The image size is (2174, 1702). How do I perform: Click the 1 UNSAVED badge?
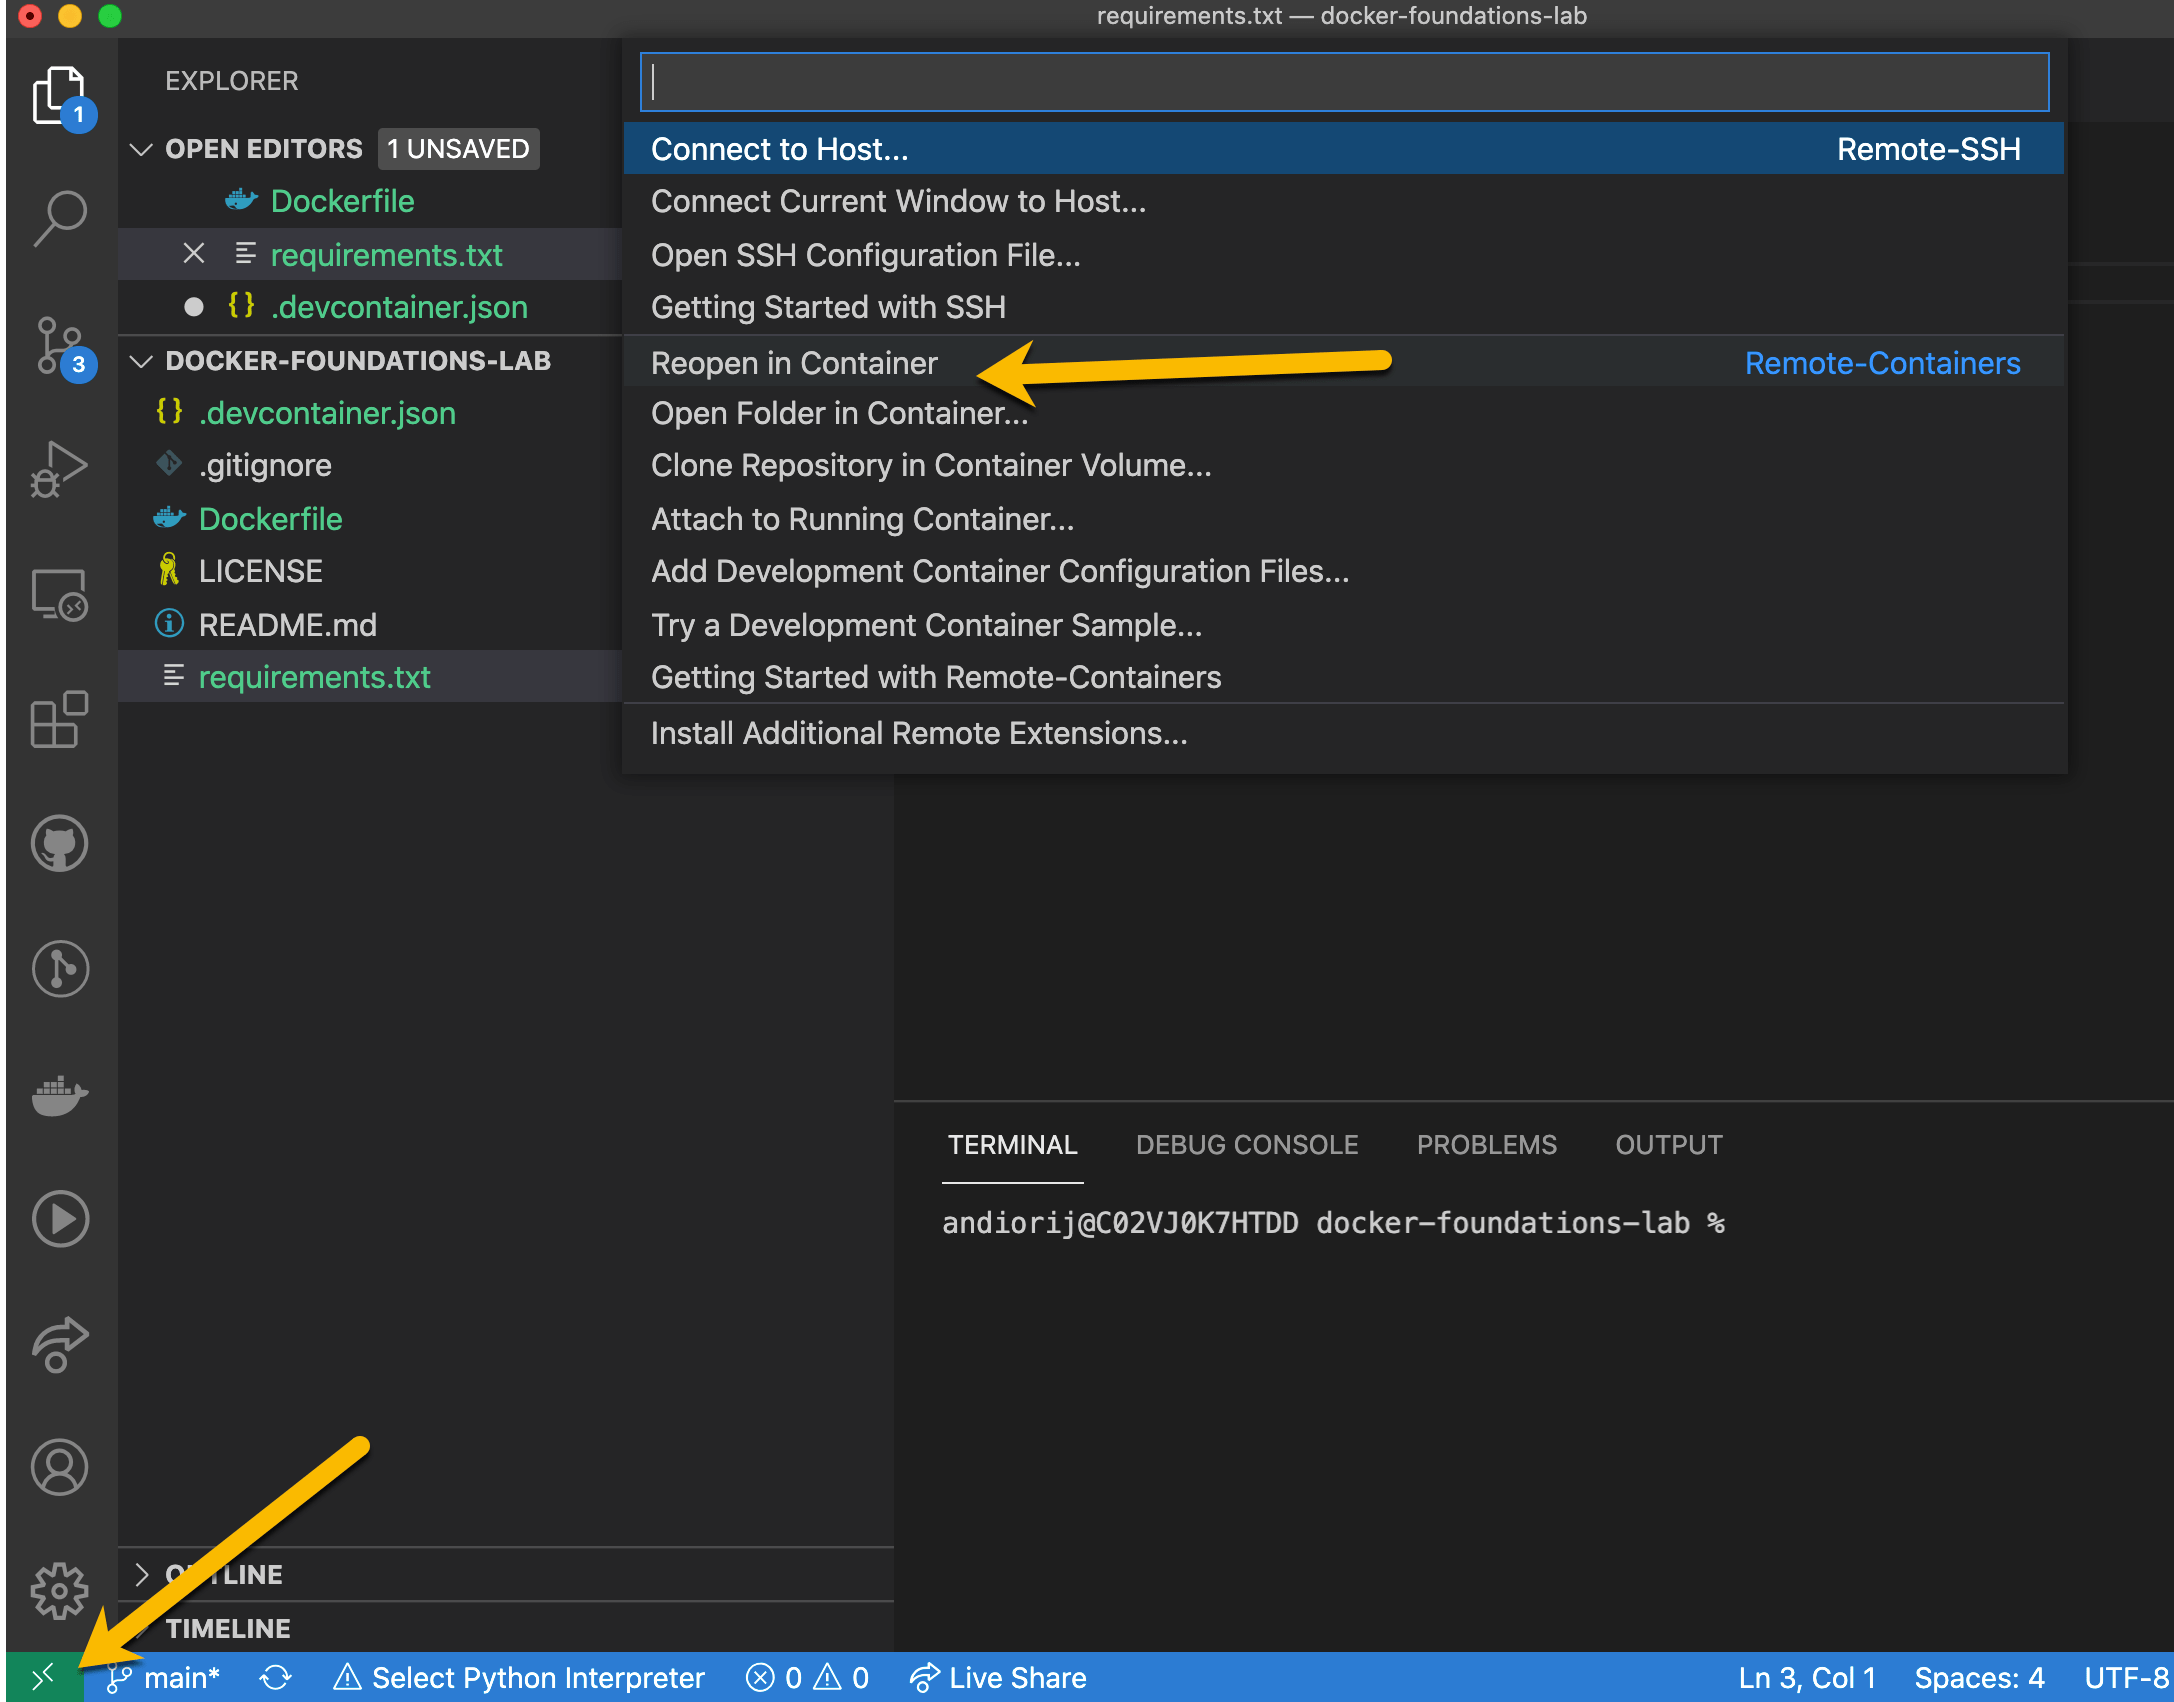click(x=458, y=149)
